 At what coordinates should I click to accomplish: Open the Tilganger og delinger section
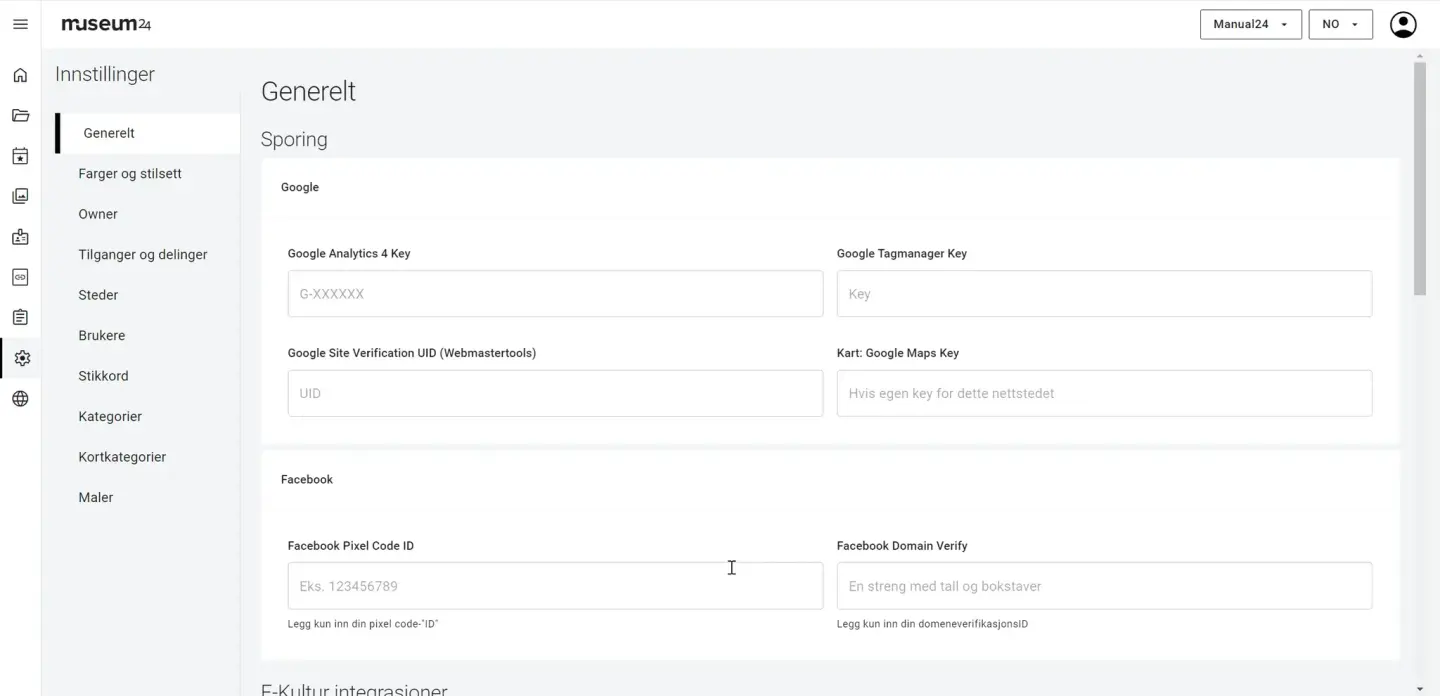143,255
